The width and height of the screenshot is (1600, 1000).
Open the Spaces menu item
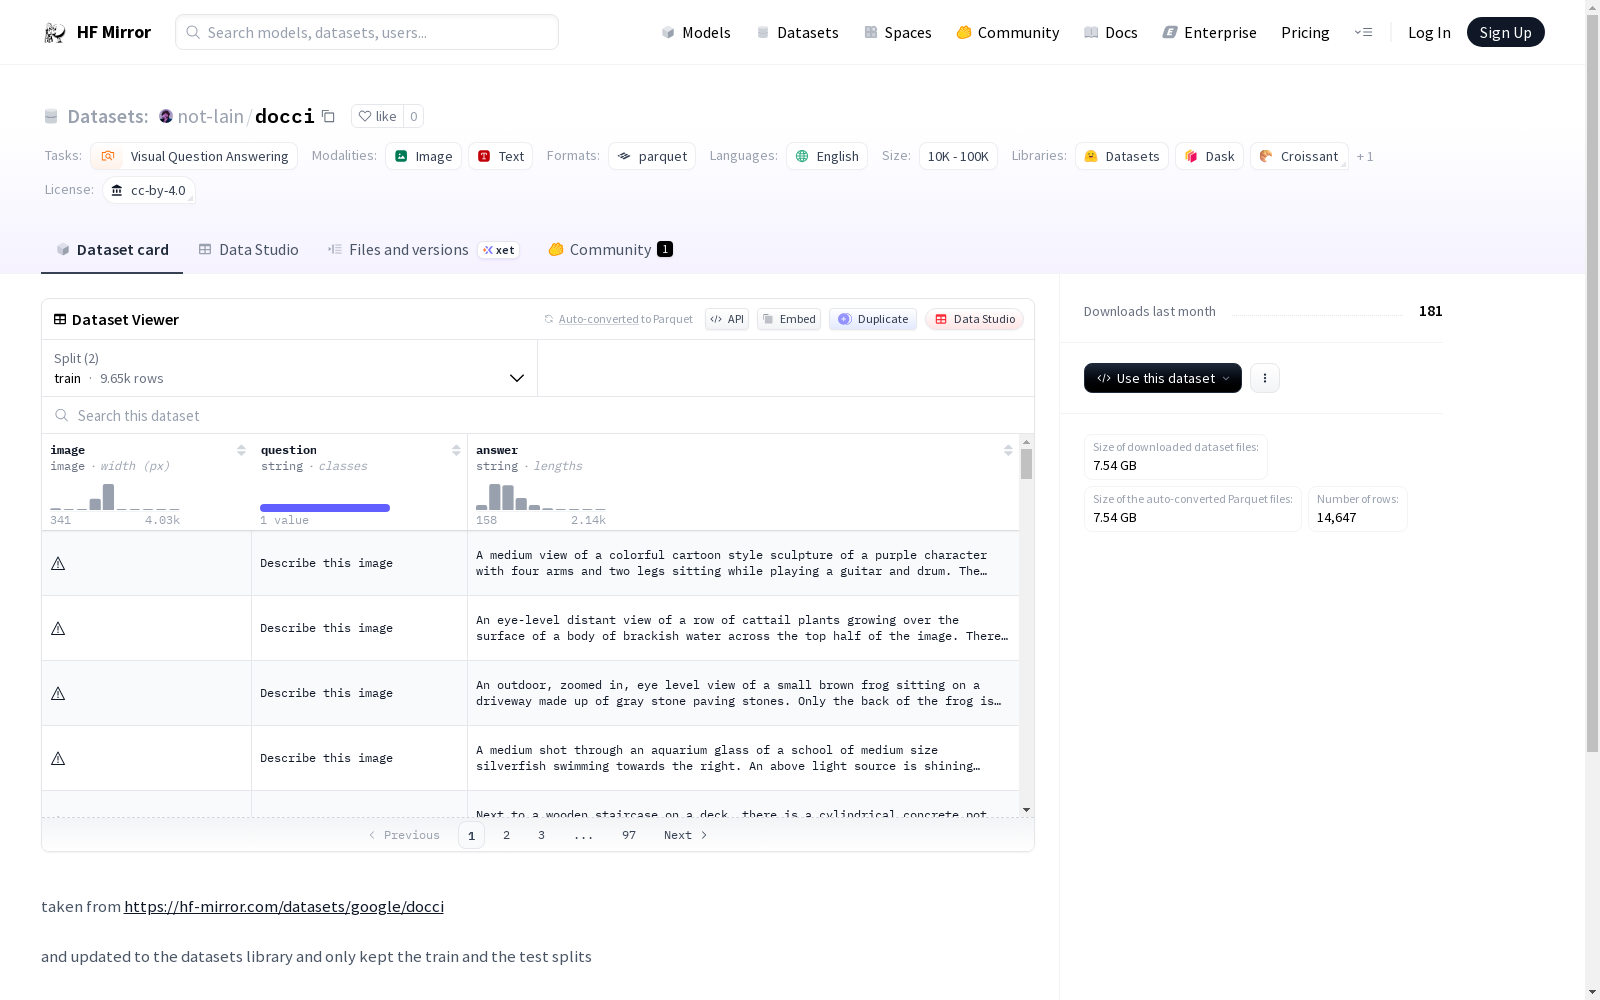[x=898, y=33]
